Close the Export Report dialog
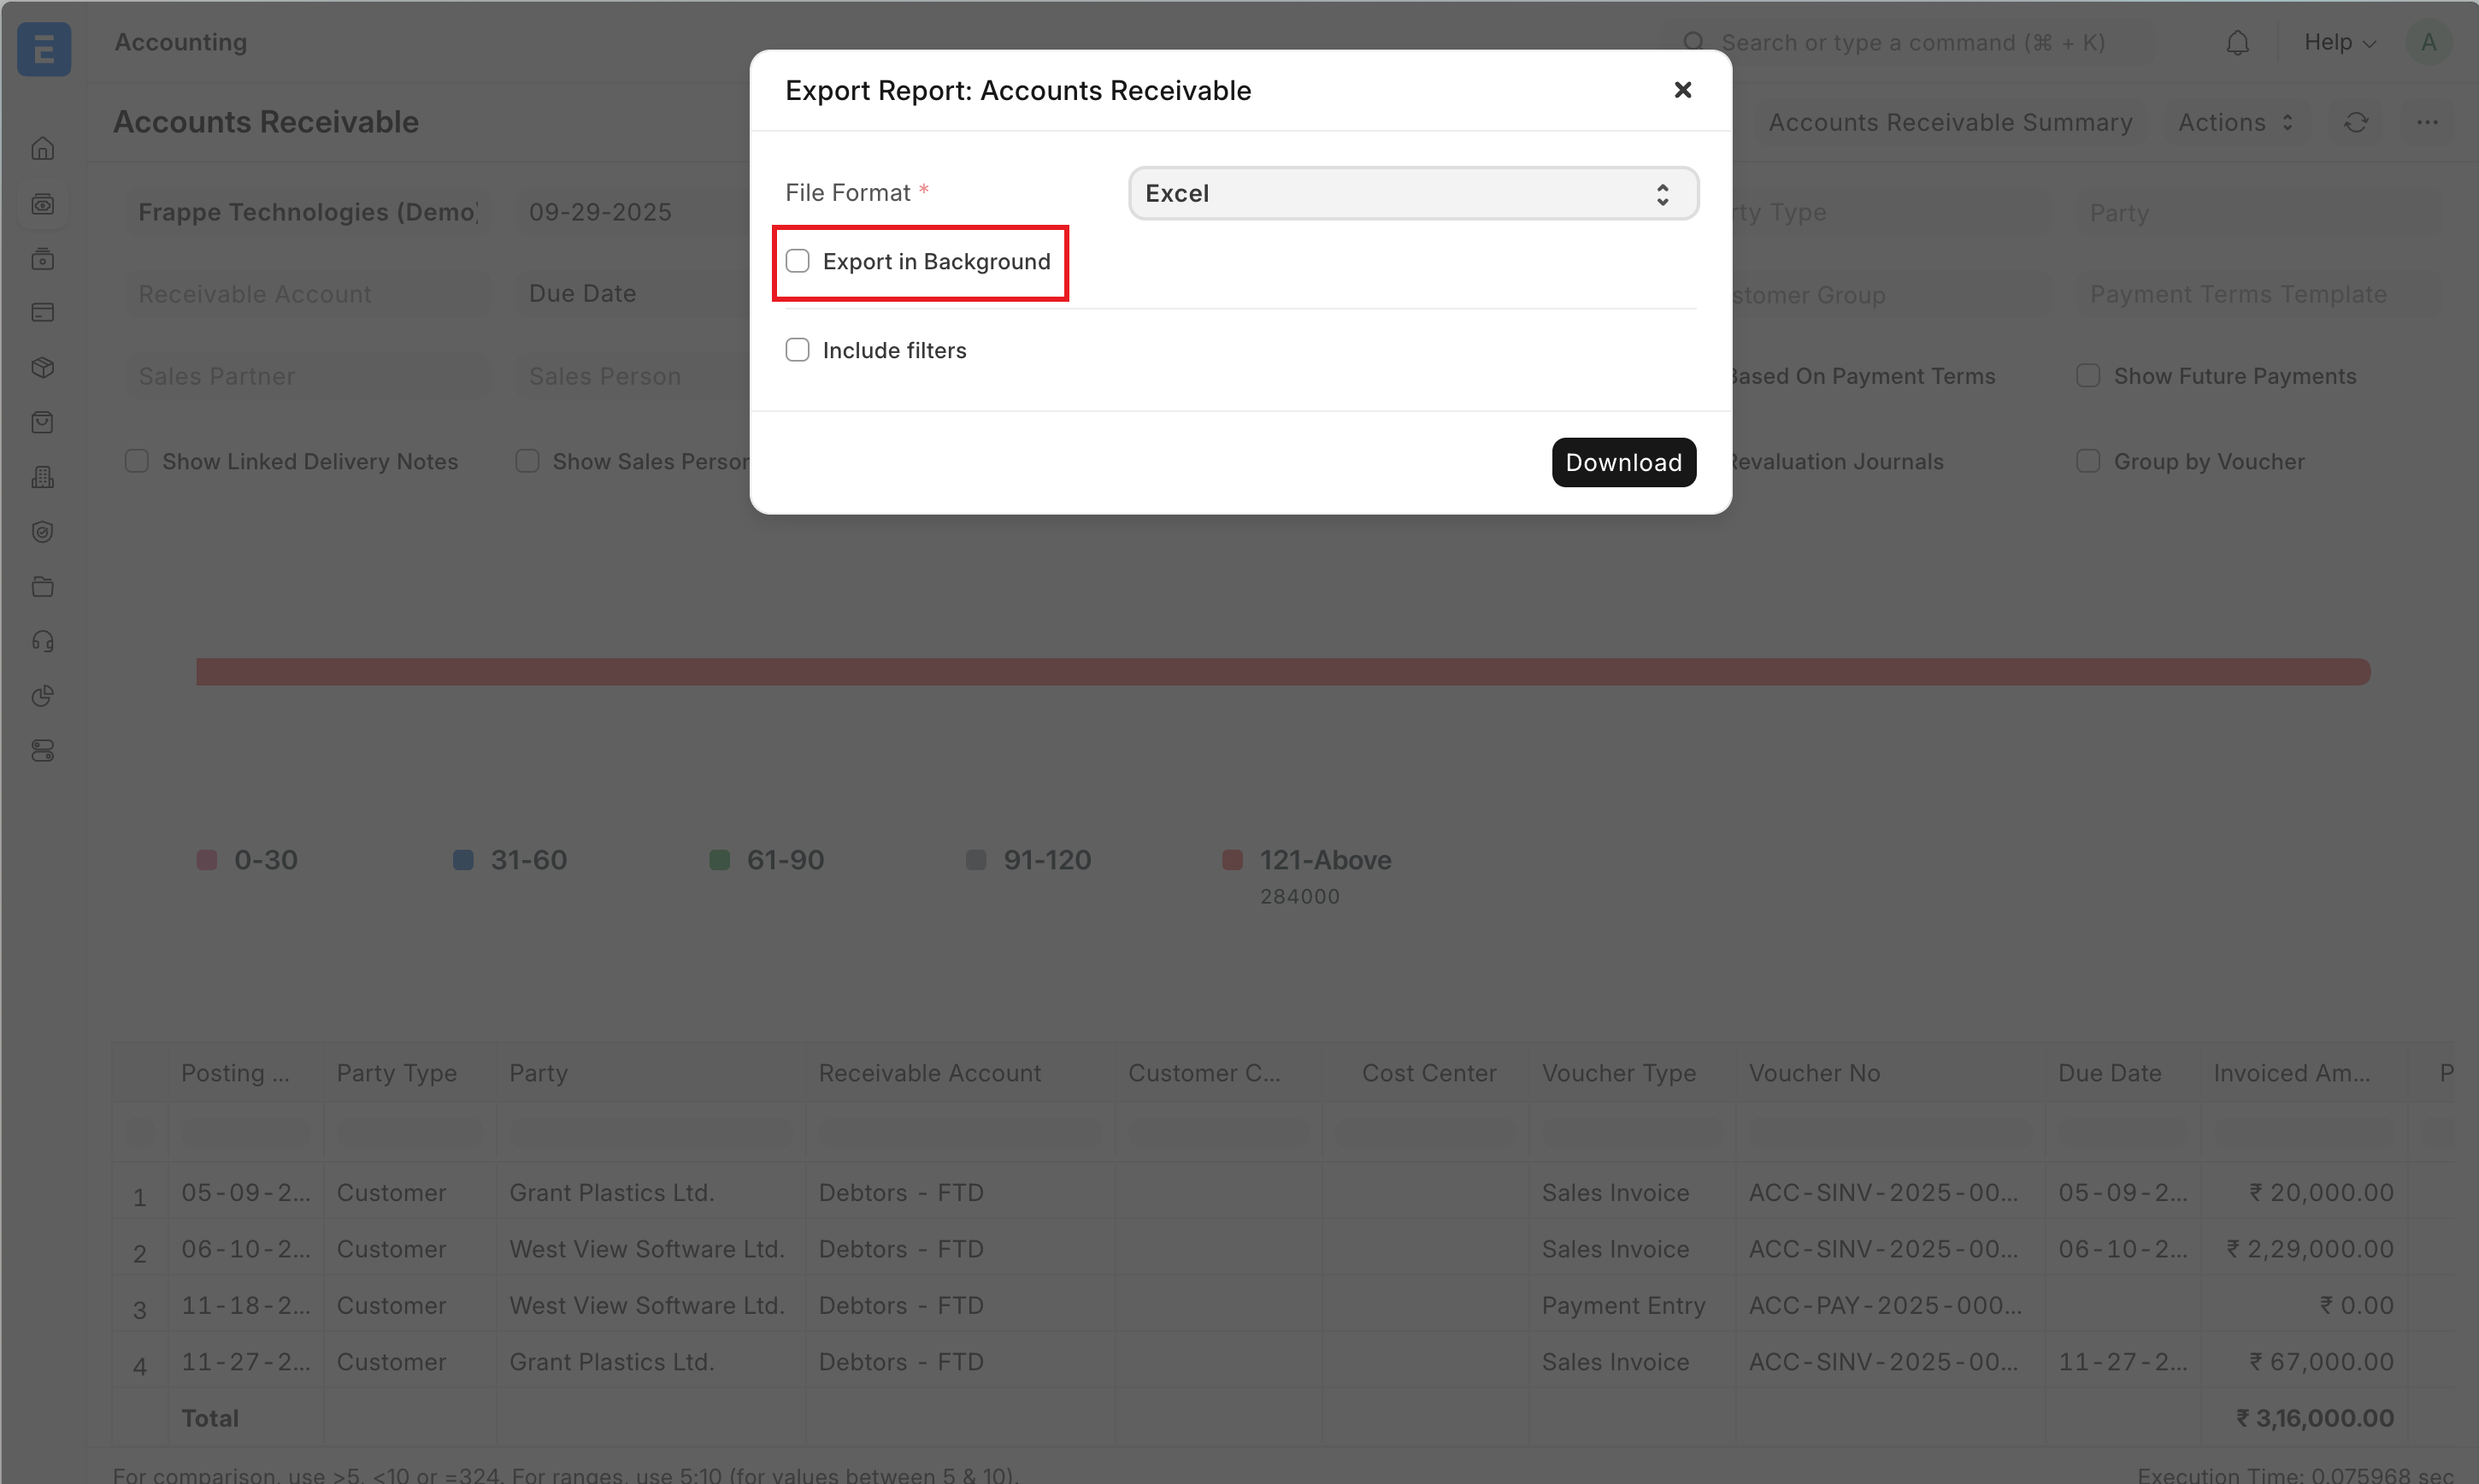The image size is (2479, 1484). pos(1682,90)
